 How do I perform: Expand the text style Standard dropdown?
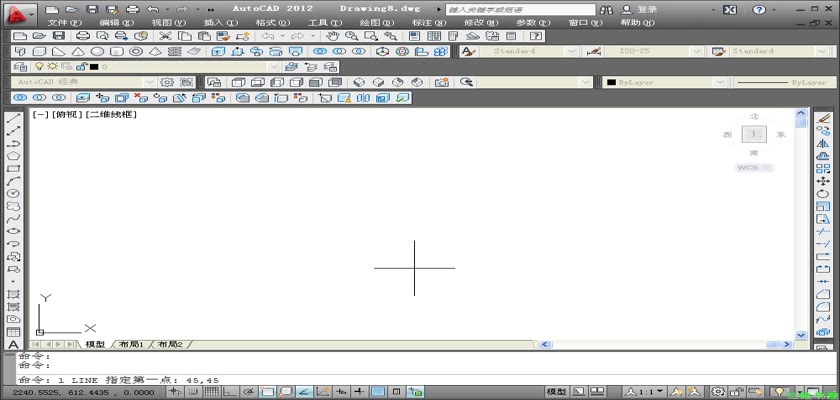[x=571, y=51]
